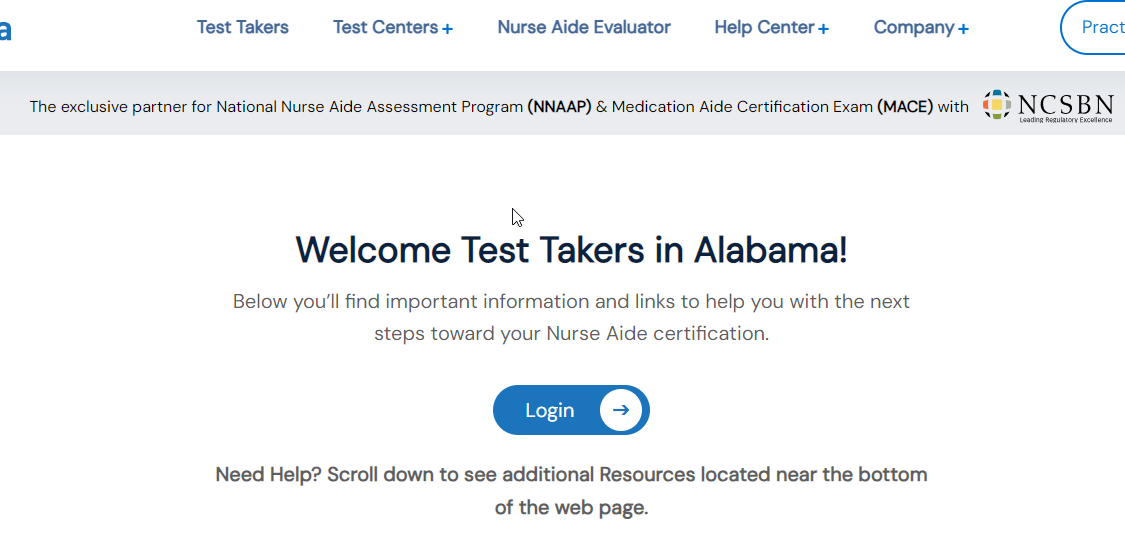Click the Need Help resources notice text
This screenshot has width=1125, height=549.
571,491
